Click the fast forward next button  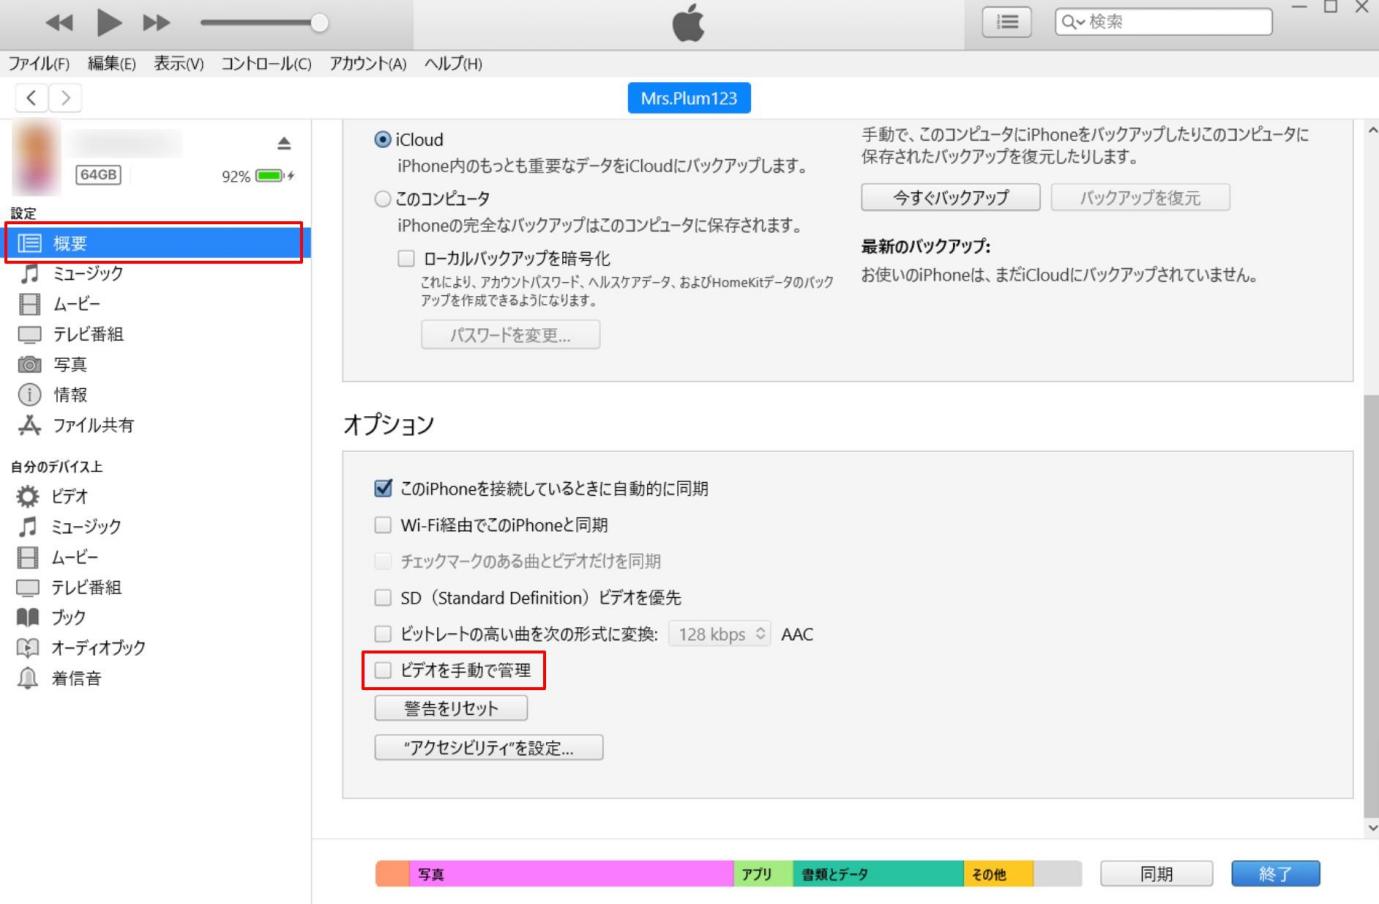[x=156, y=22]
